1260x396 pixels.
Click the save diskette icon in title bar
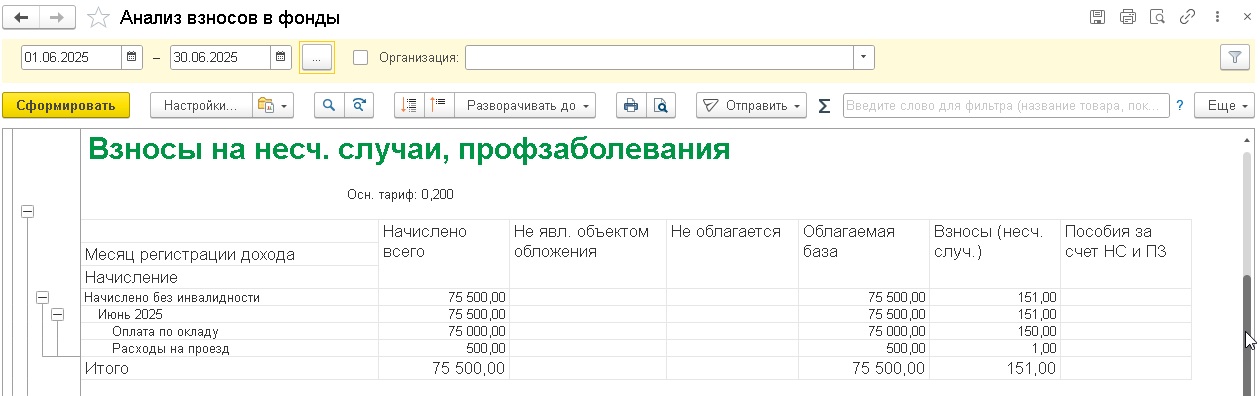pyautogui.click(x=1097, y=17)
